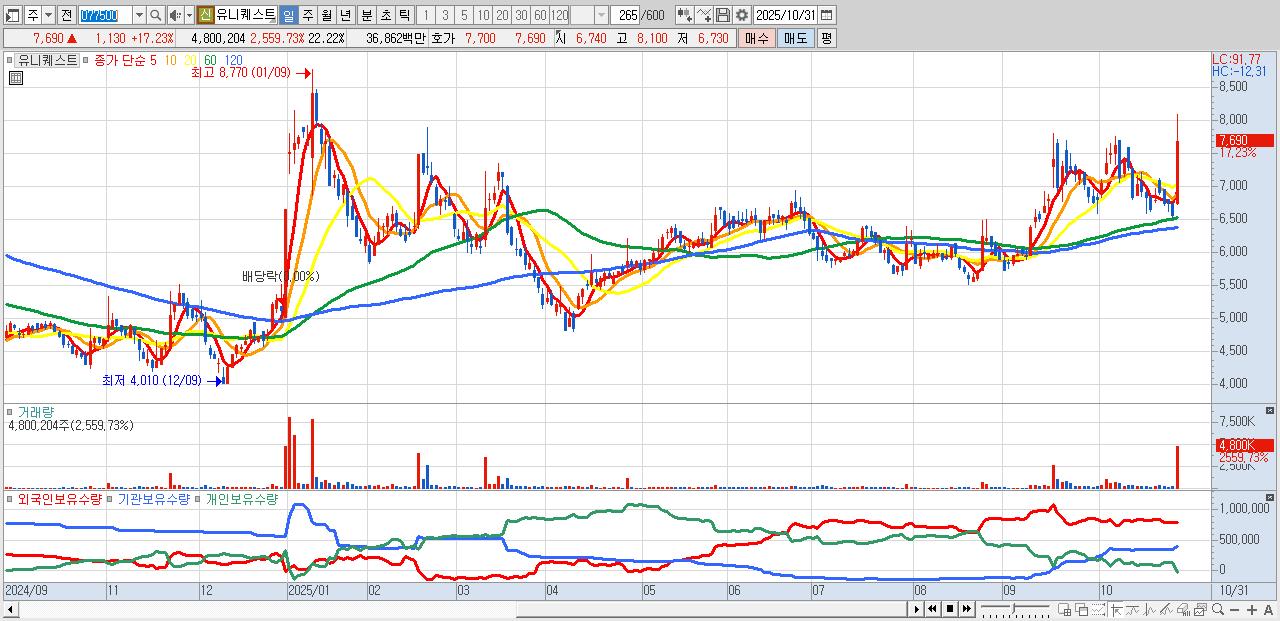
Task: Click the 호가 quote label
Action: pos(442,38)
